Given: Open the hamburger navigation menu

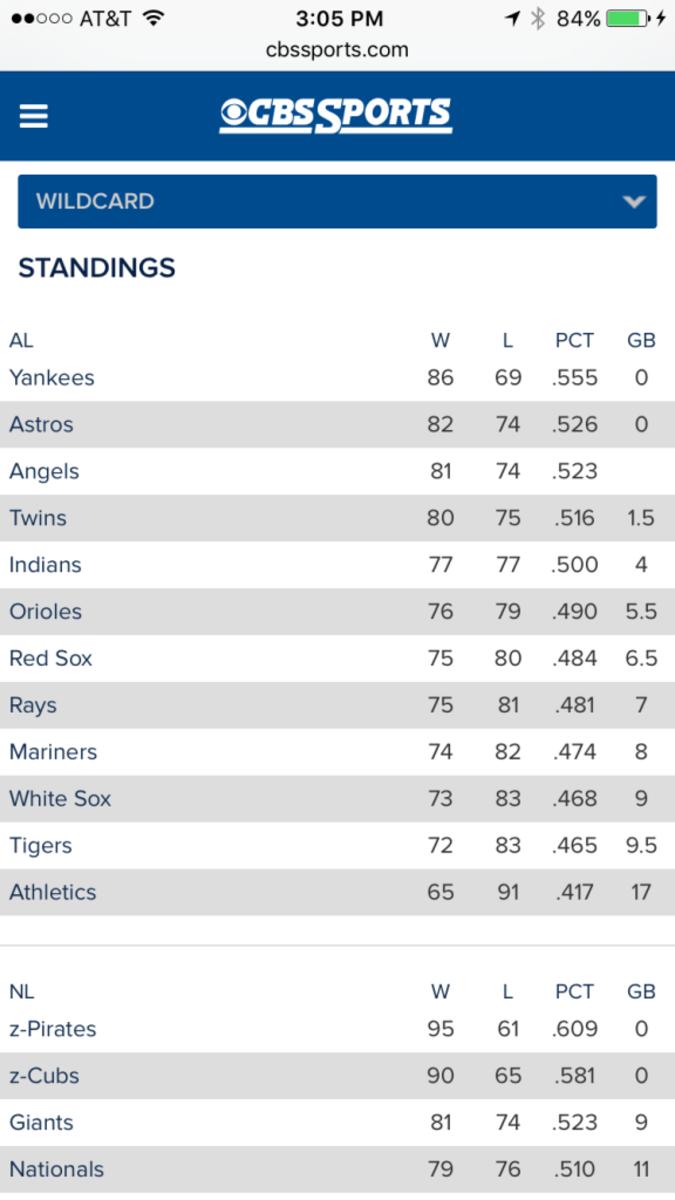Looking at the screenshot, I should pos(35,115).
